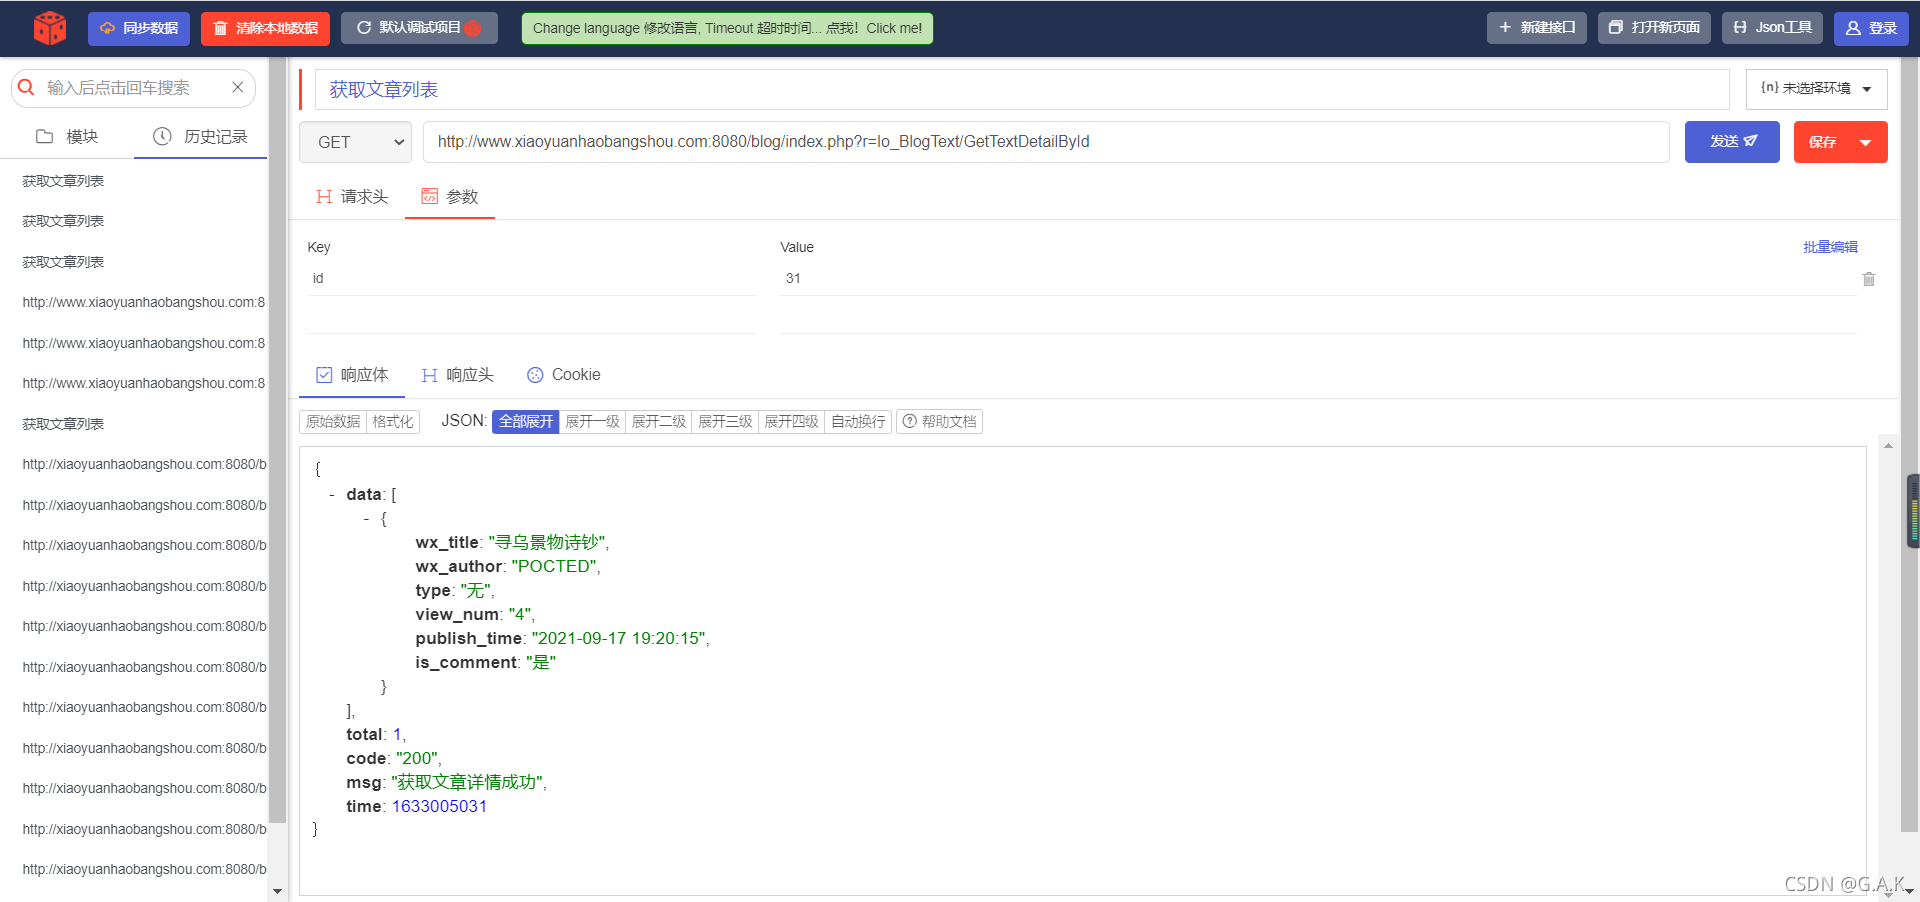This screenshot has height=902, width=1920.
Task: Show 原始数据 raw data view
Action: point(333,422)
